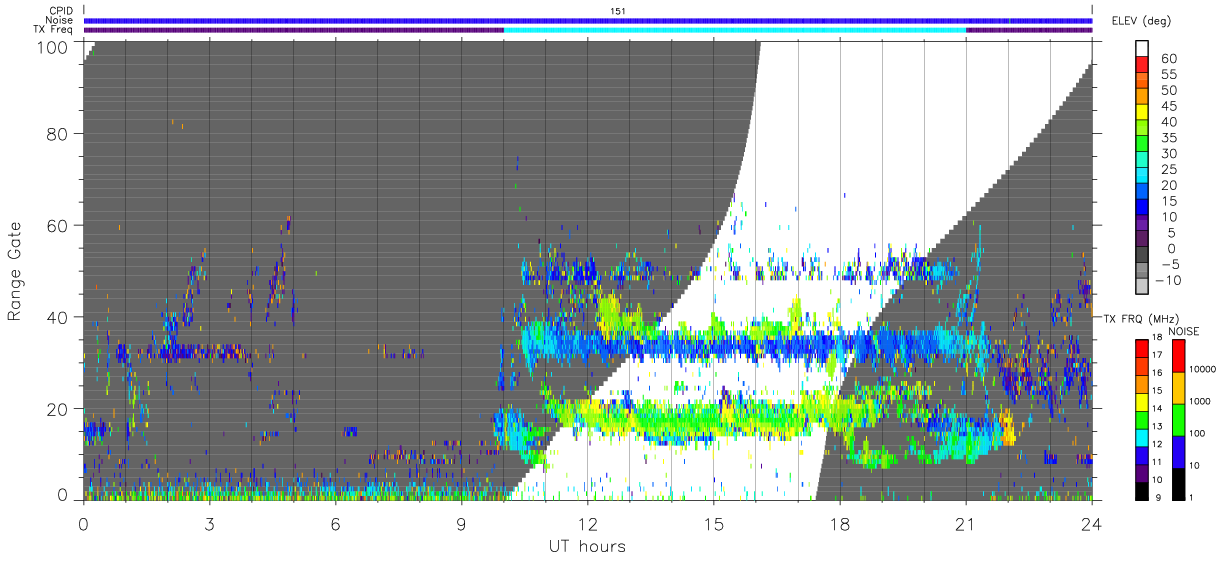The width and height of the screenshot is (1228, 567).
Task: Select ELEV colorbar segment between 30 and 35
Action: [x=1143, y=144]
